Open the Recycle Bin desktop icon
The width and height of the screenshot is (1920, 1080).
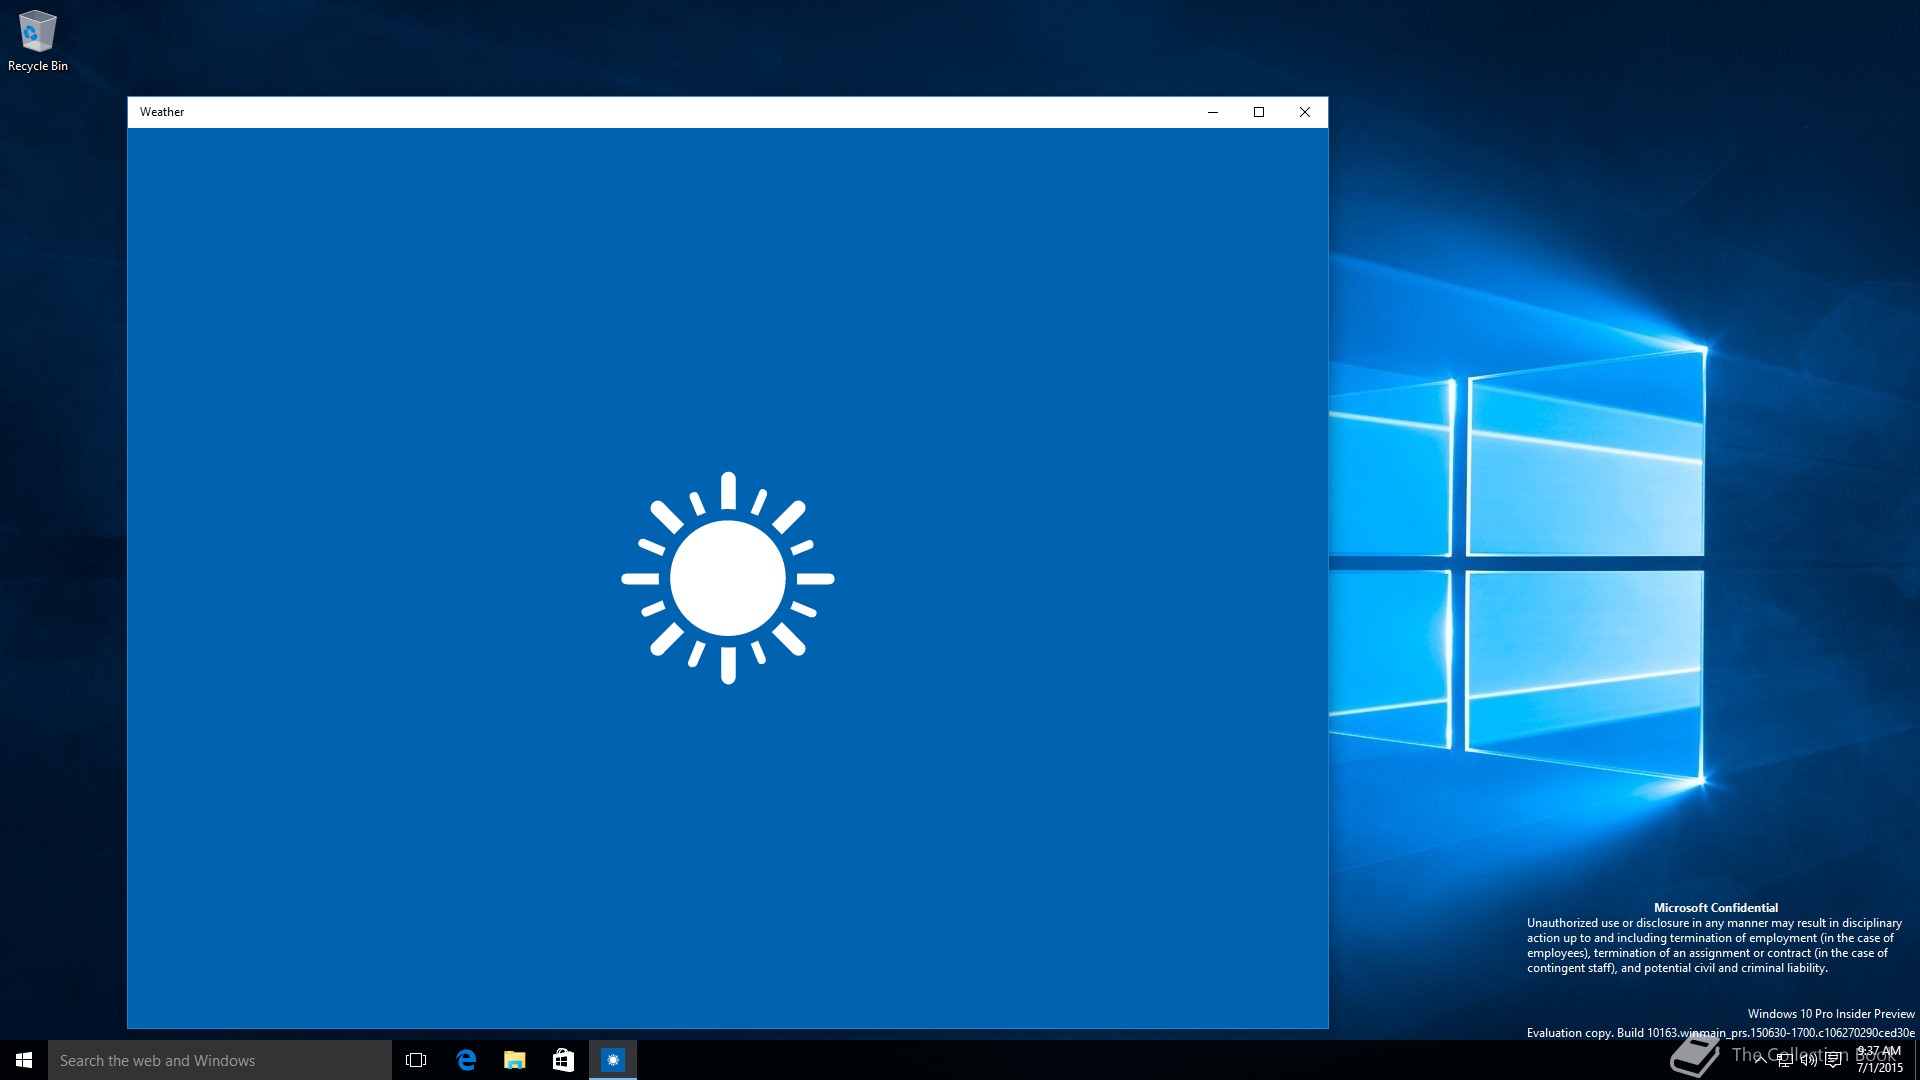pos(38,41)
